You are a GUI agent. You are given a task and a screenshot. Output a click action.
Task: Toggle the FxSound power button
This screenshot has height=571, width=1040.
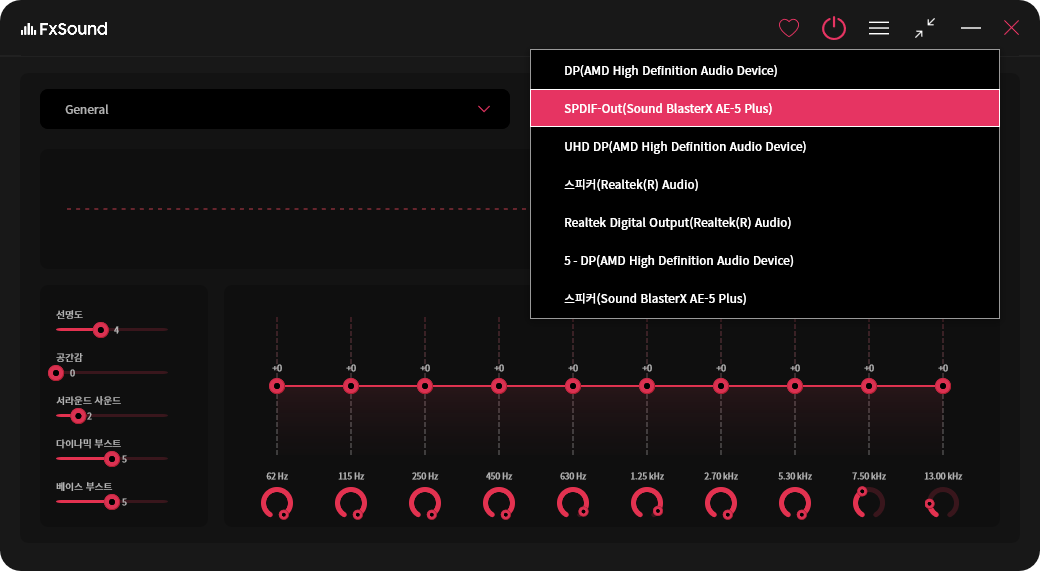834,28
